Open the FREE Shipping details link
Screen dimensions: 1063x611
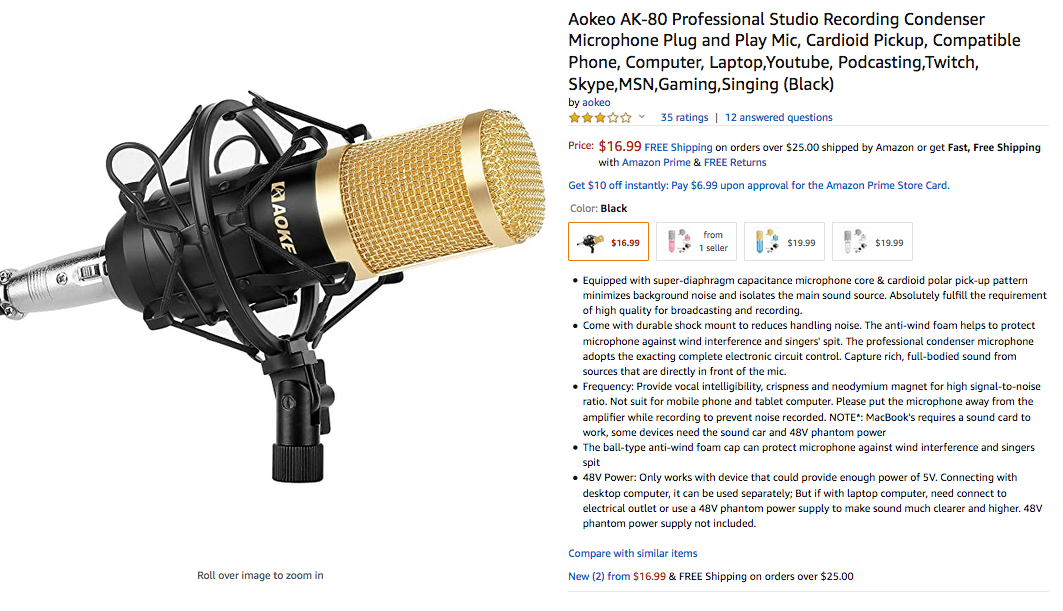click(678, 147)
